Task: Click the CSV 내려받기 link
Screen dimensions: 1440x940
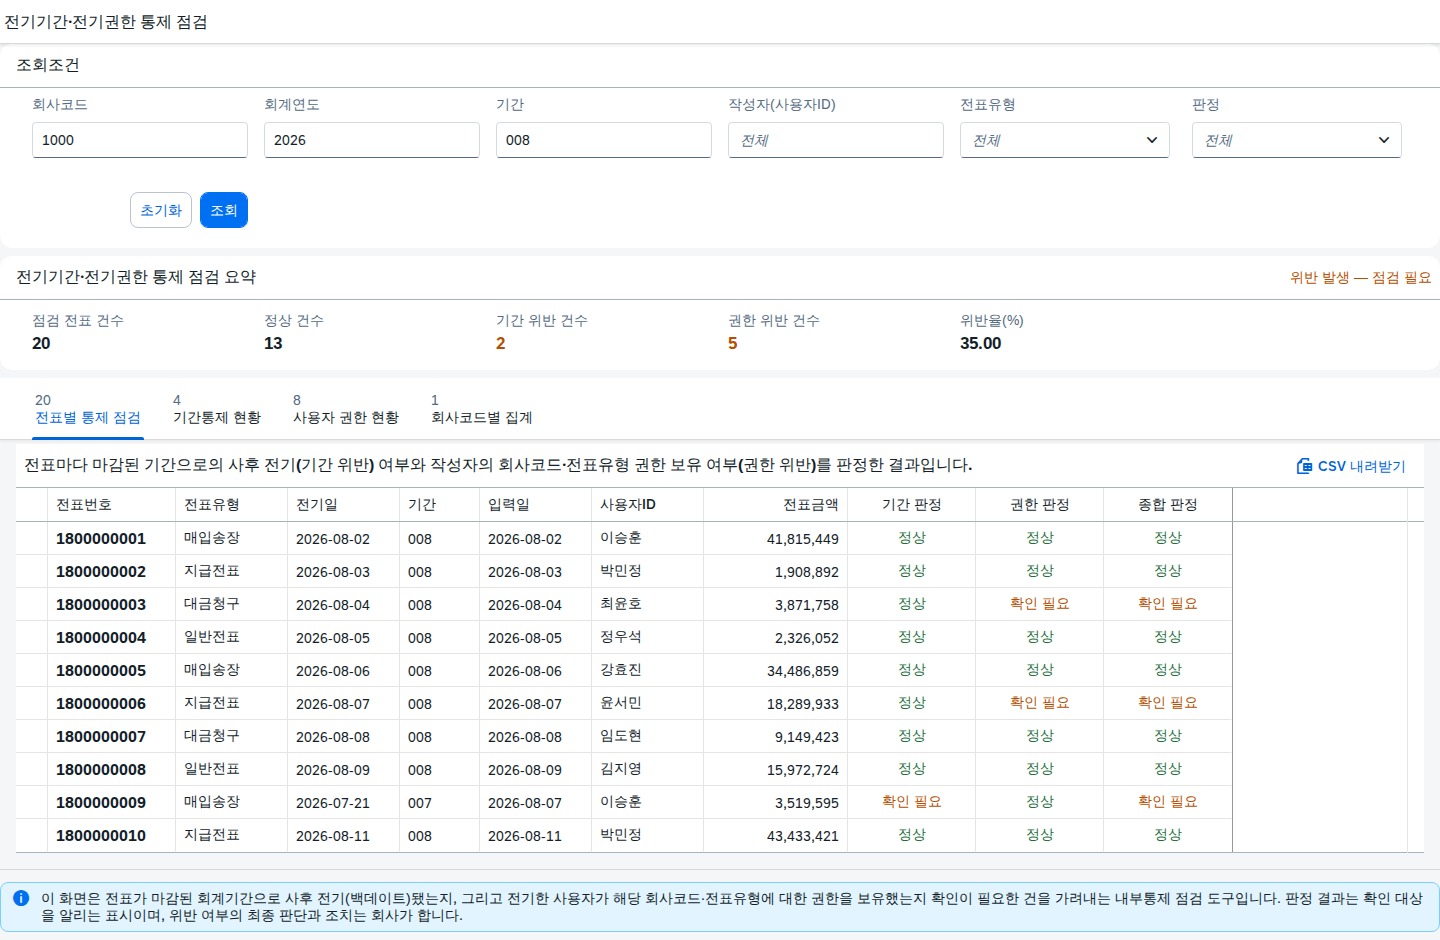Action: (1351, 466)
